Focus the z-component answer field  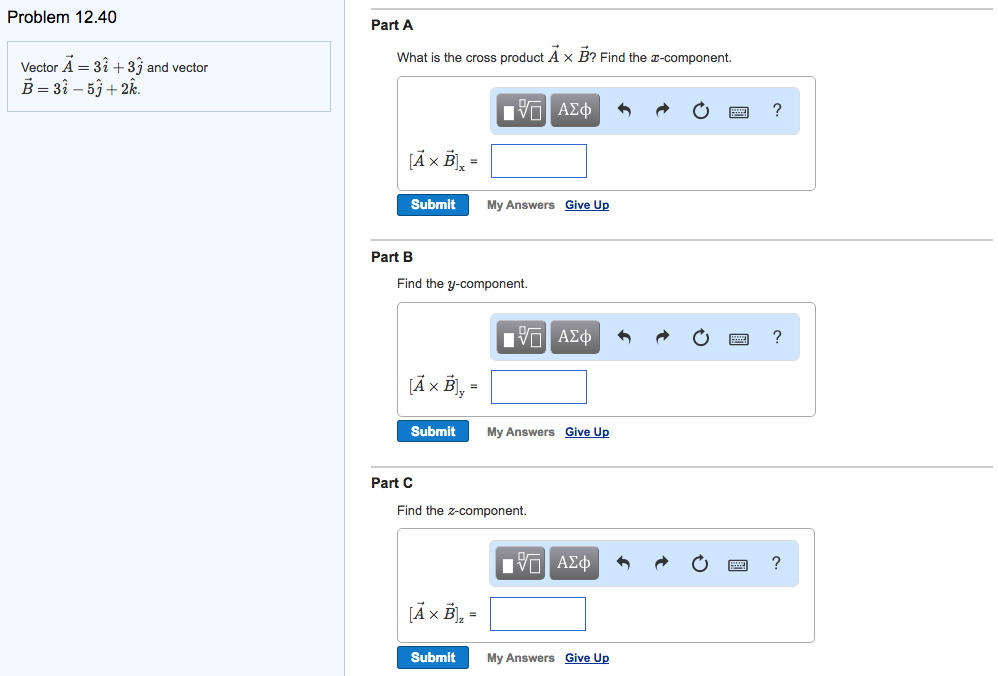click(538, 614)
